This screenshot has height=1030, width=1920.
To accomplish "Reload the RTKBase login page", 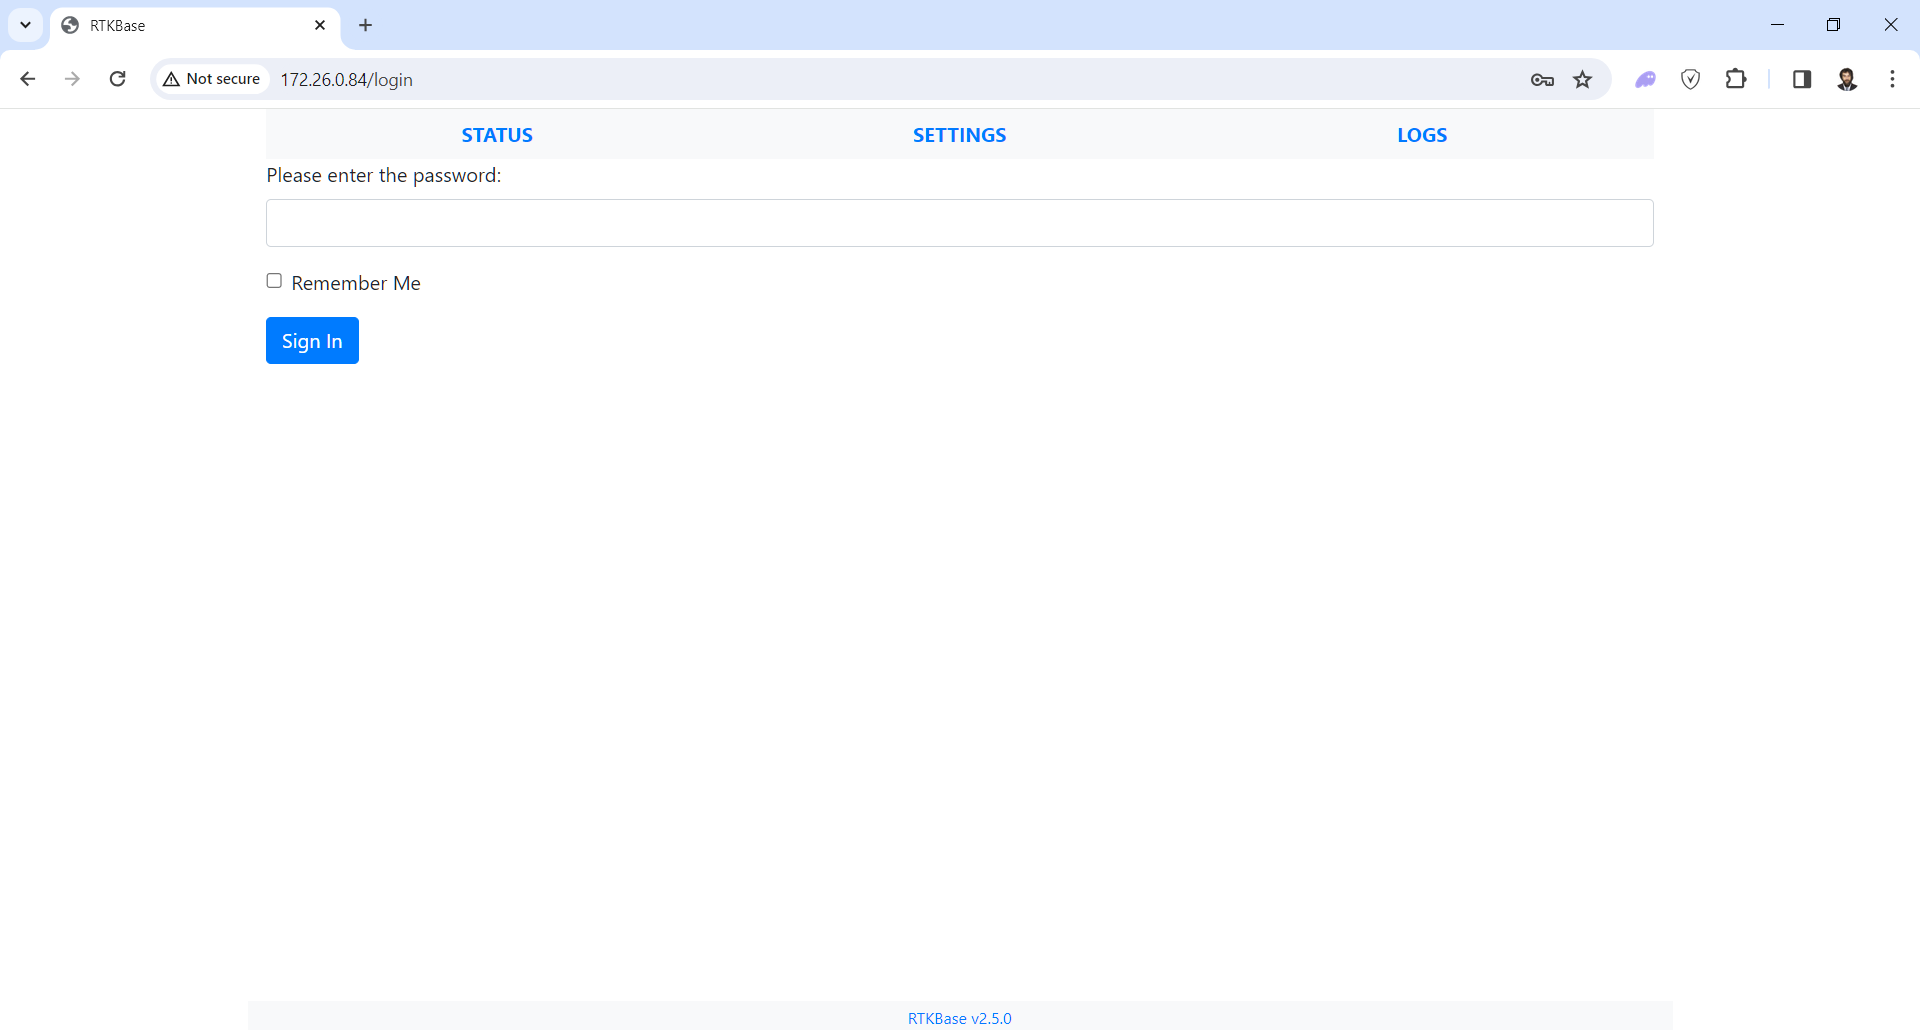I will click(x=117, y=79).
